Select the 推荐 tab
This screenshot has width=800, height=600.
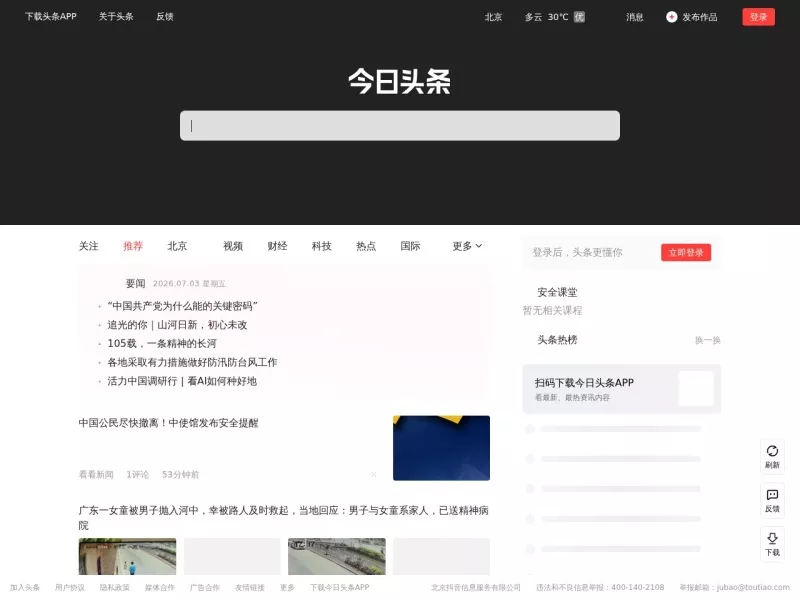pos(133,246)
